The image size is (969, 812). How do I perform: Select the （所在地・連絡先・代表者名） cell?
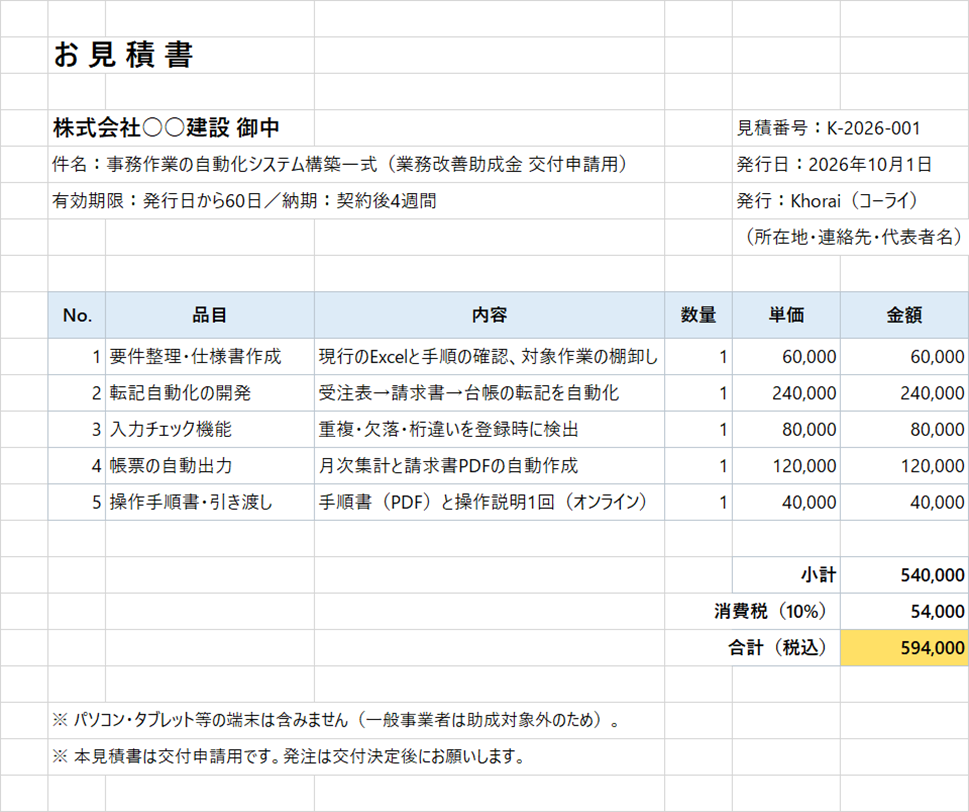(852, 237)
